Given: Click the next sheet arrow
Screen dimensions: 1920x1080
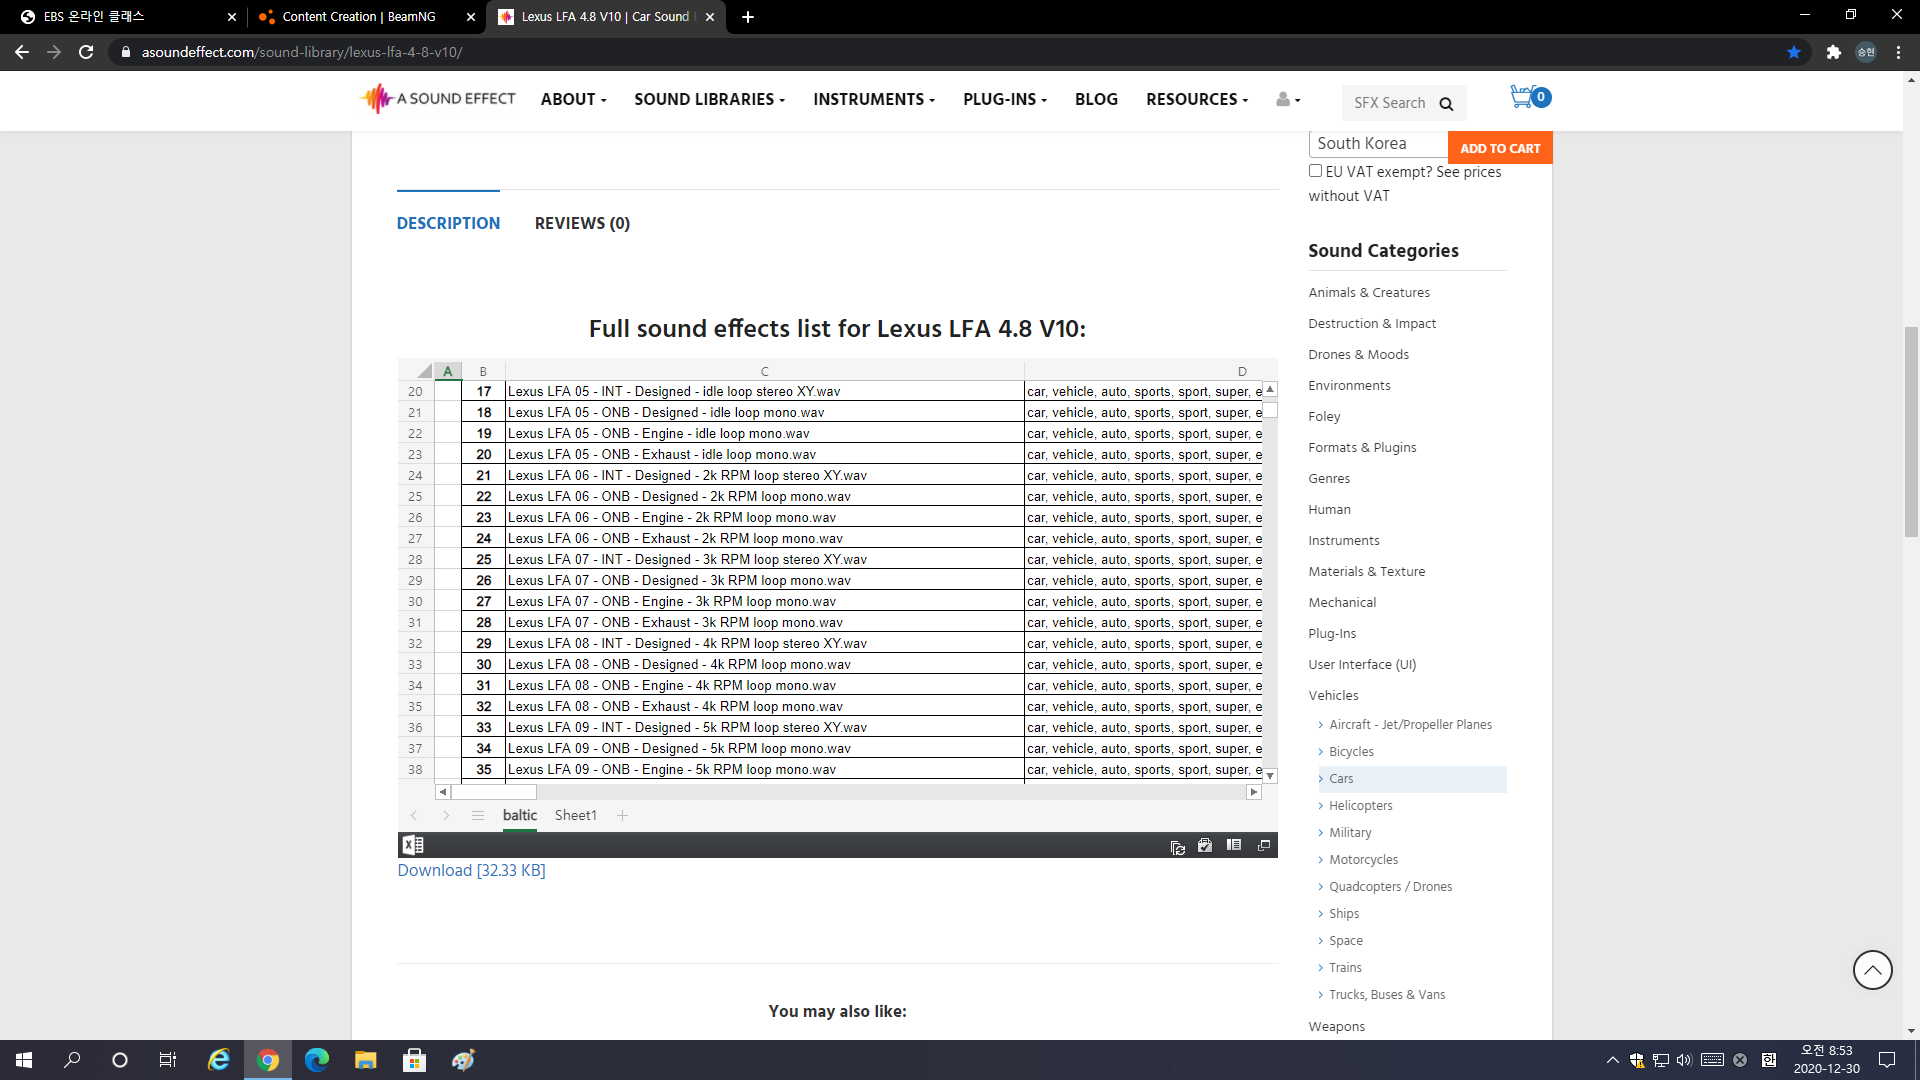Looking at the screenshot, I should tap(446, 816).
